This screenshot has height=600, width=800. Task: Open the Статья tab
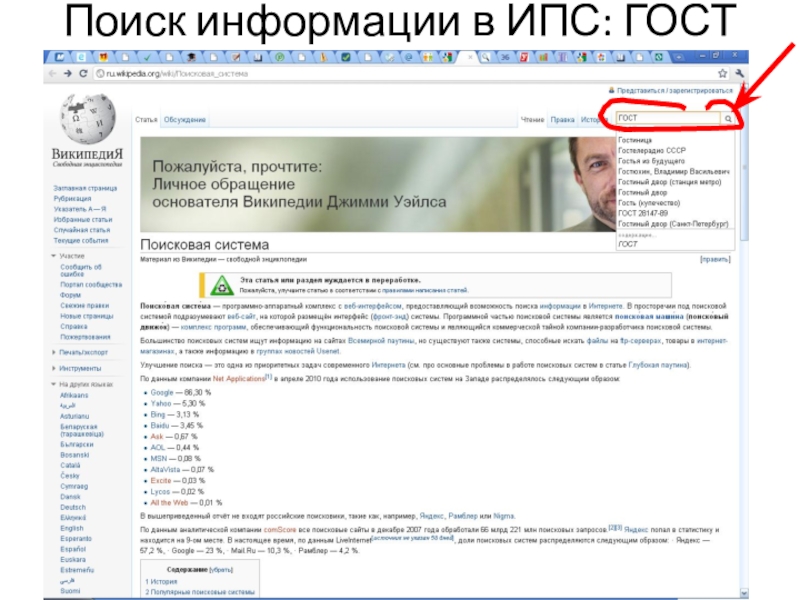point(146,120)
